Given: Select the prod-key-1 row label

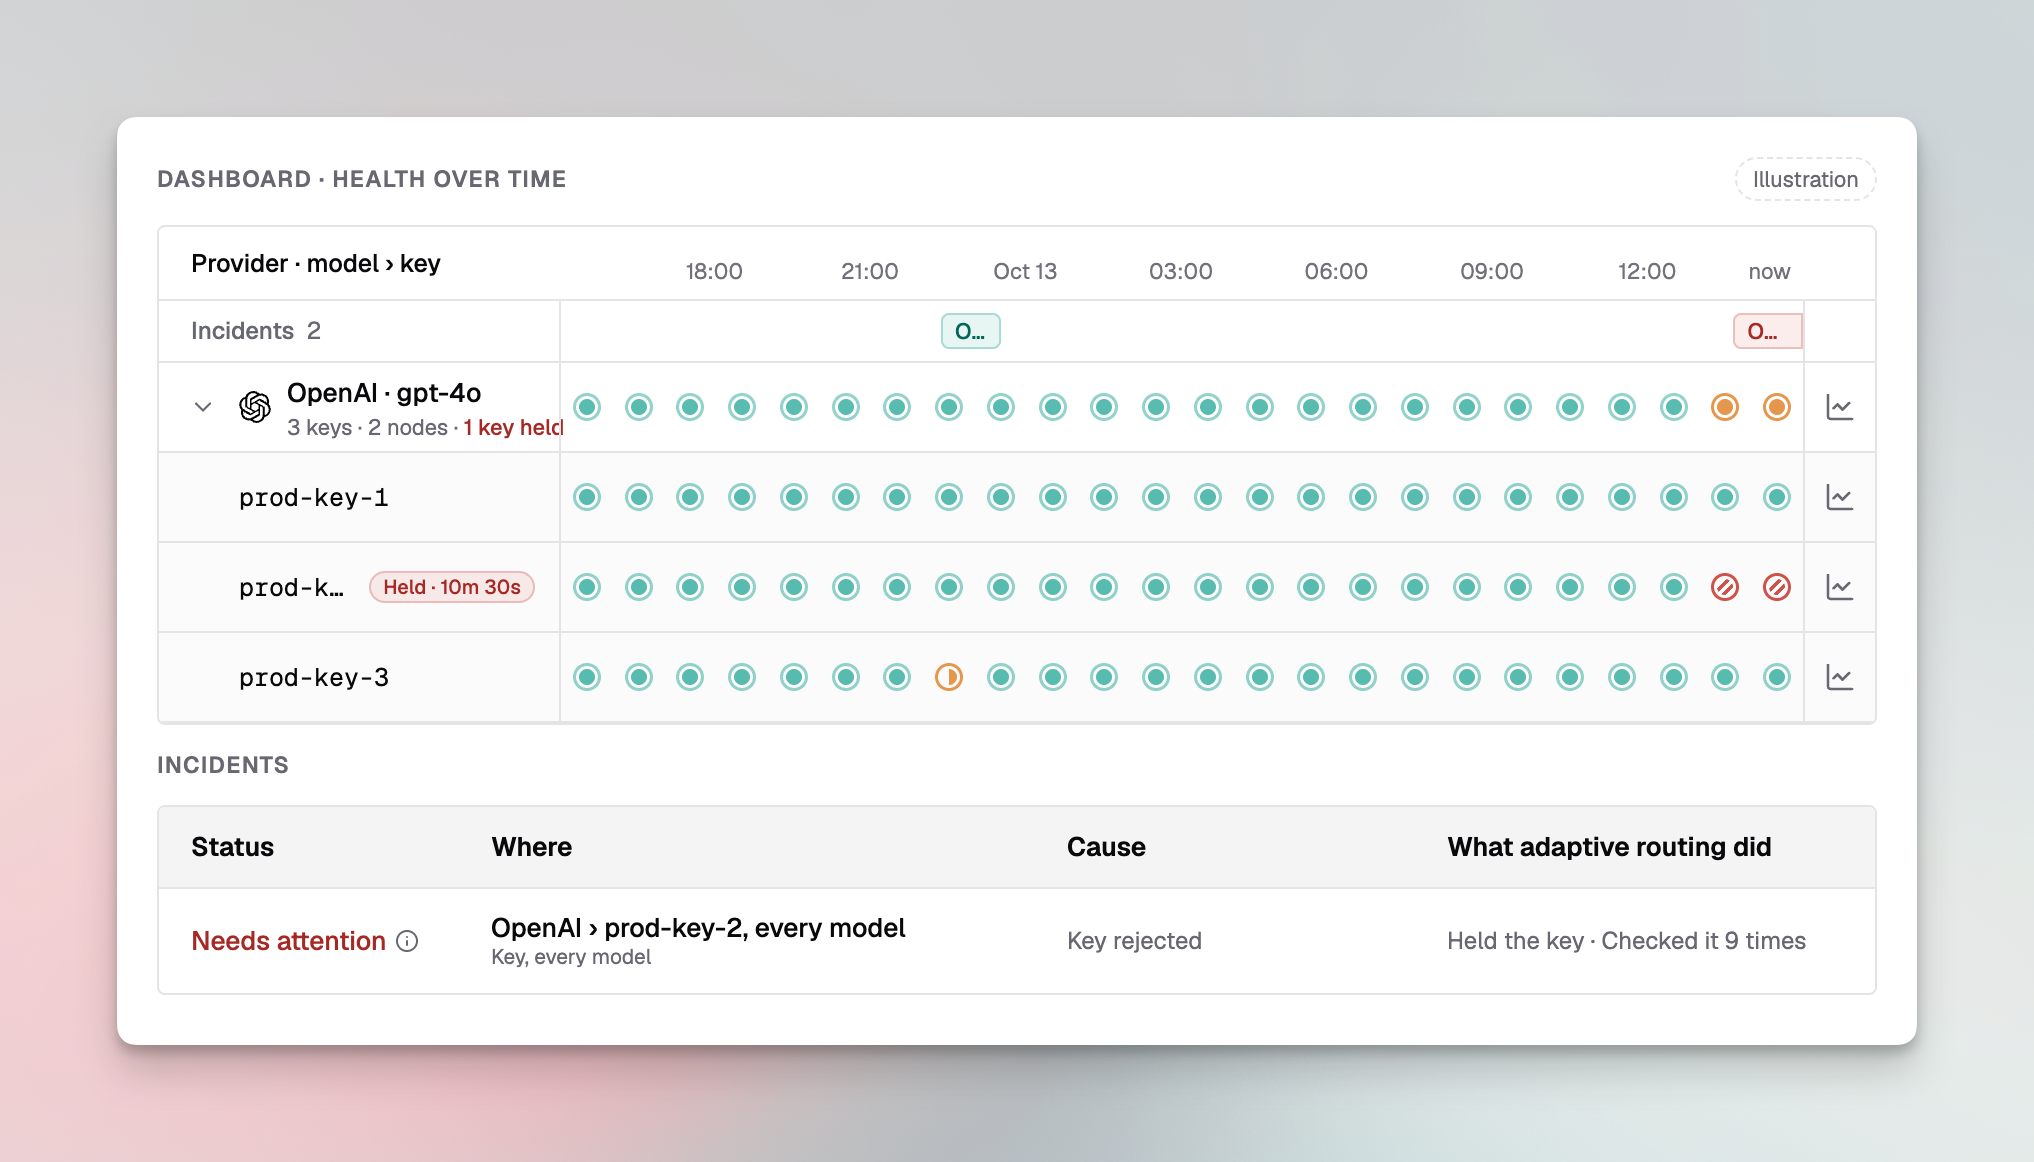Looking at the screenshot, I should 313,498.
